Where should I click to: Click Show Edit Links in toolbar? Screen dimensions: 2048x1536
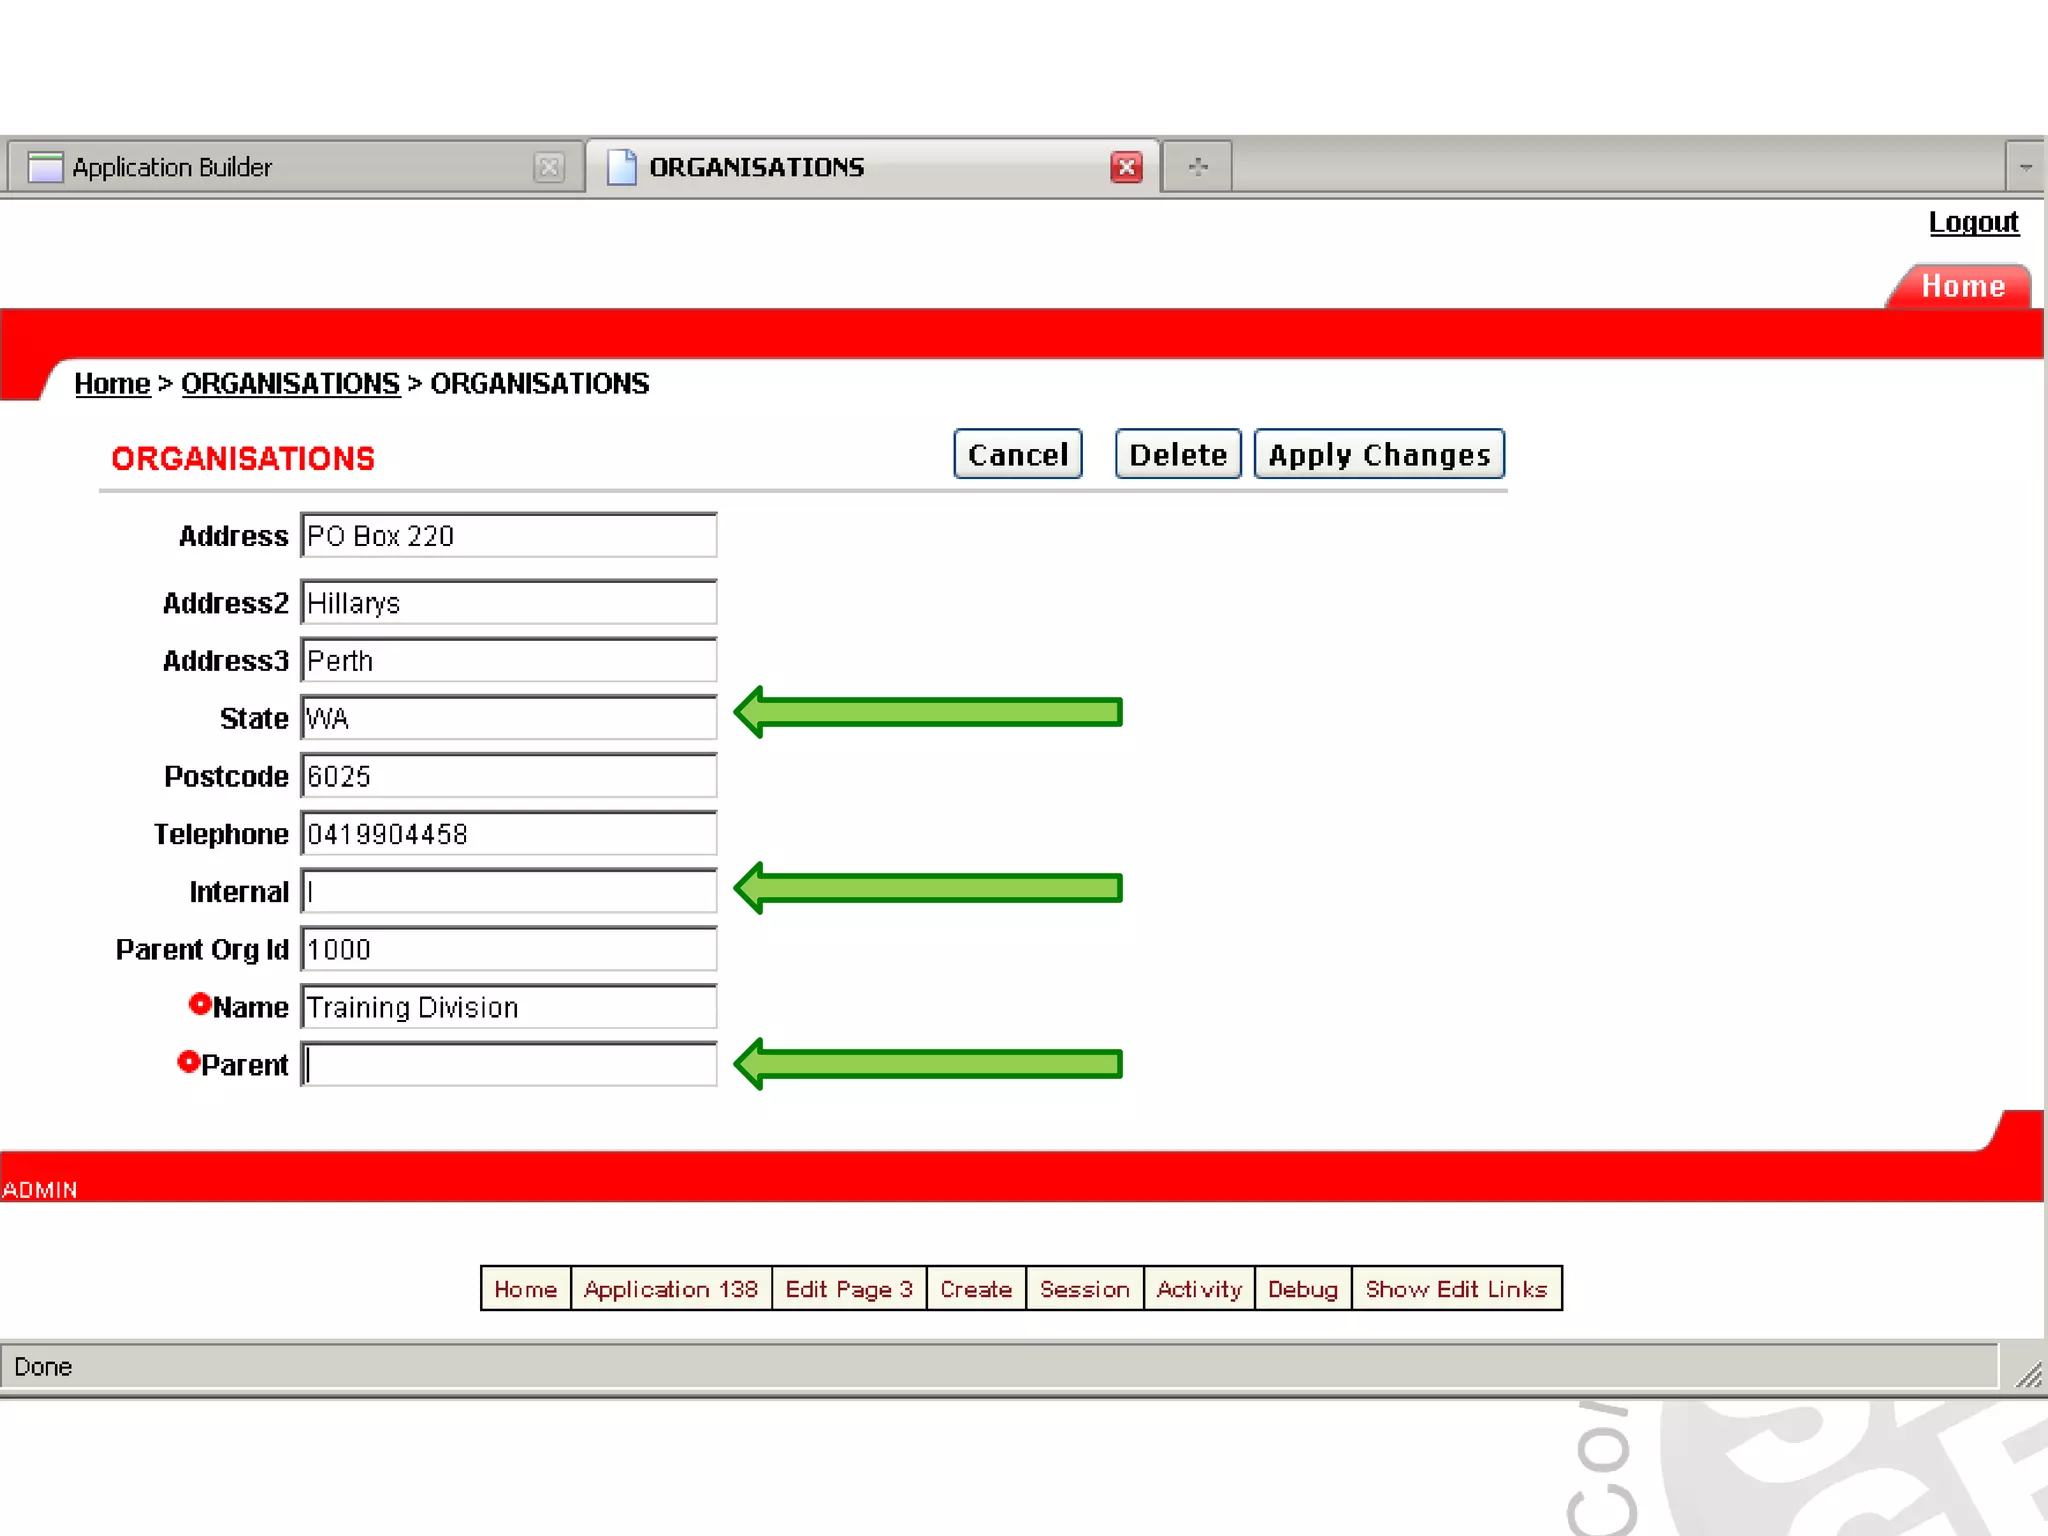(x=1455, y=1289)
